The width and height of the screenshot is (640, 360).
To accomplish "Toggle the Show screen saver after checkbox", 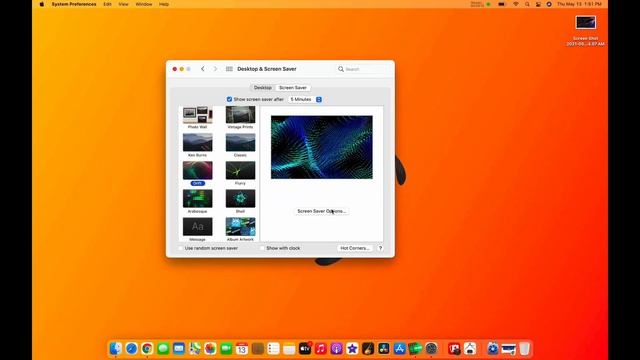I will tap(229, 99).
